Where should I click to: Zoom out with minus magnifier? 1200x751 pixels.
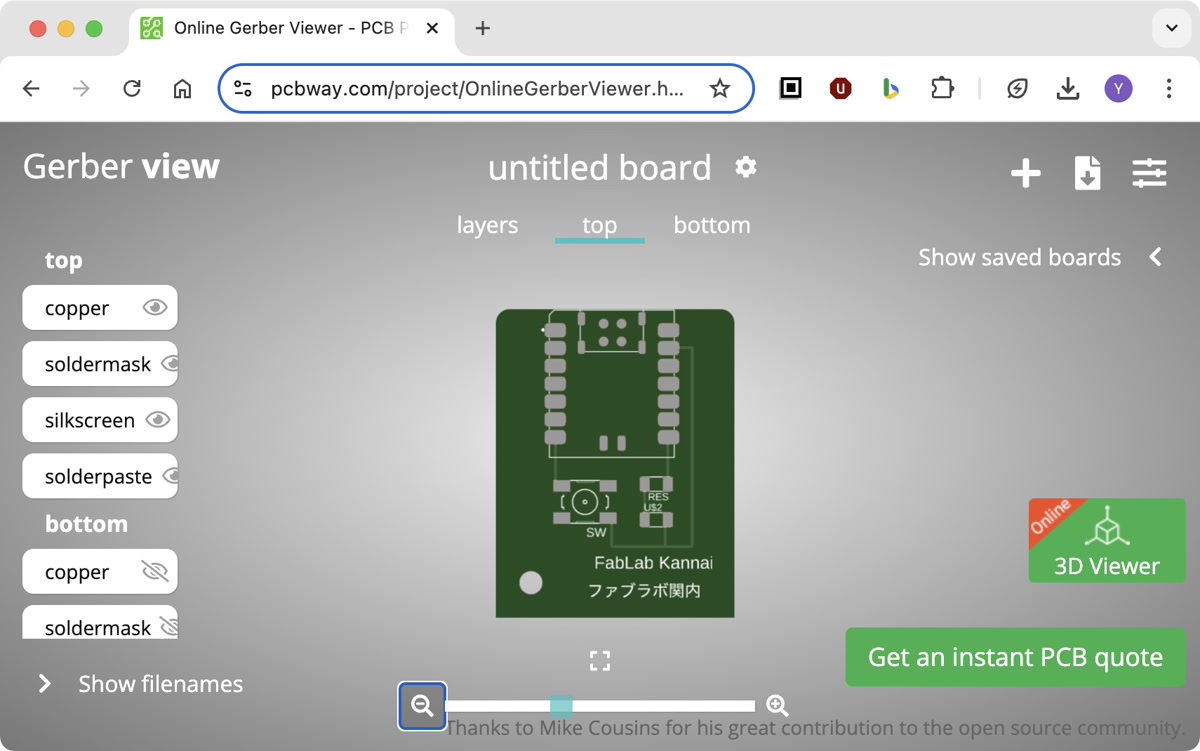(x=422, y=706)
